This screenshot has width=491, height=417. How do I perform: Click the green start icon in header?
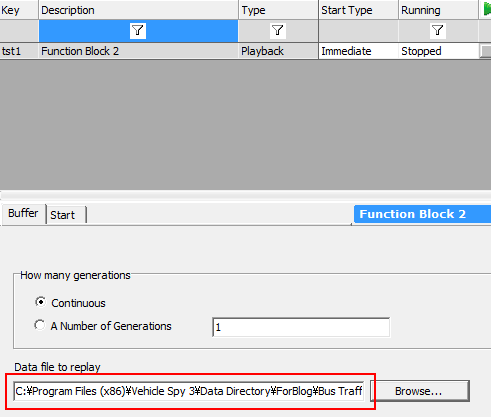click(487, 10)
